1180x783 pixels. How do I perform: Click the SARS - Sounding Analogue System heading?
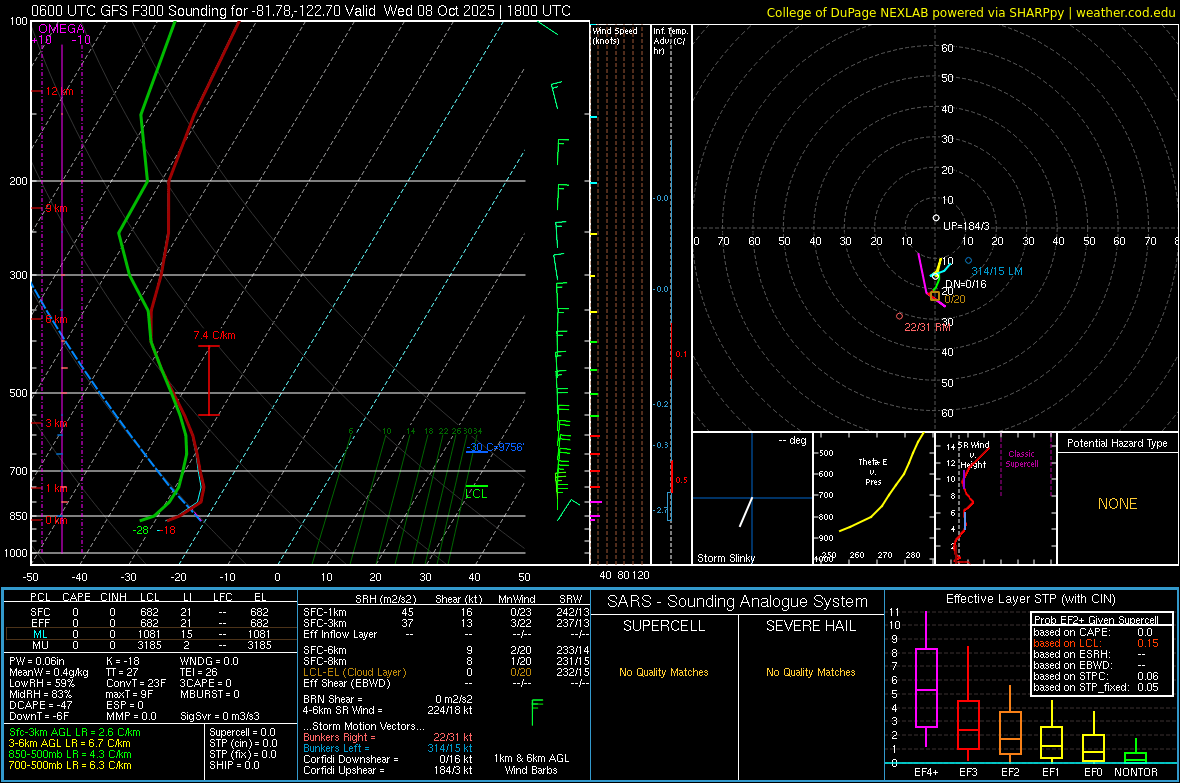(x=738, y=602)
